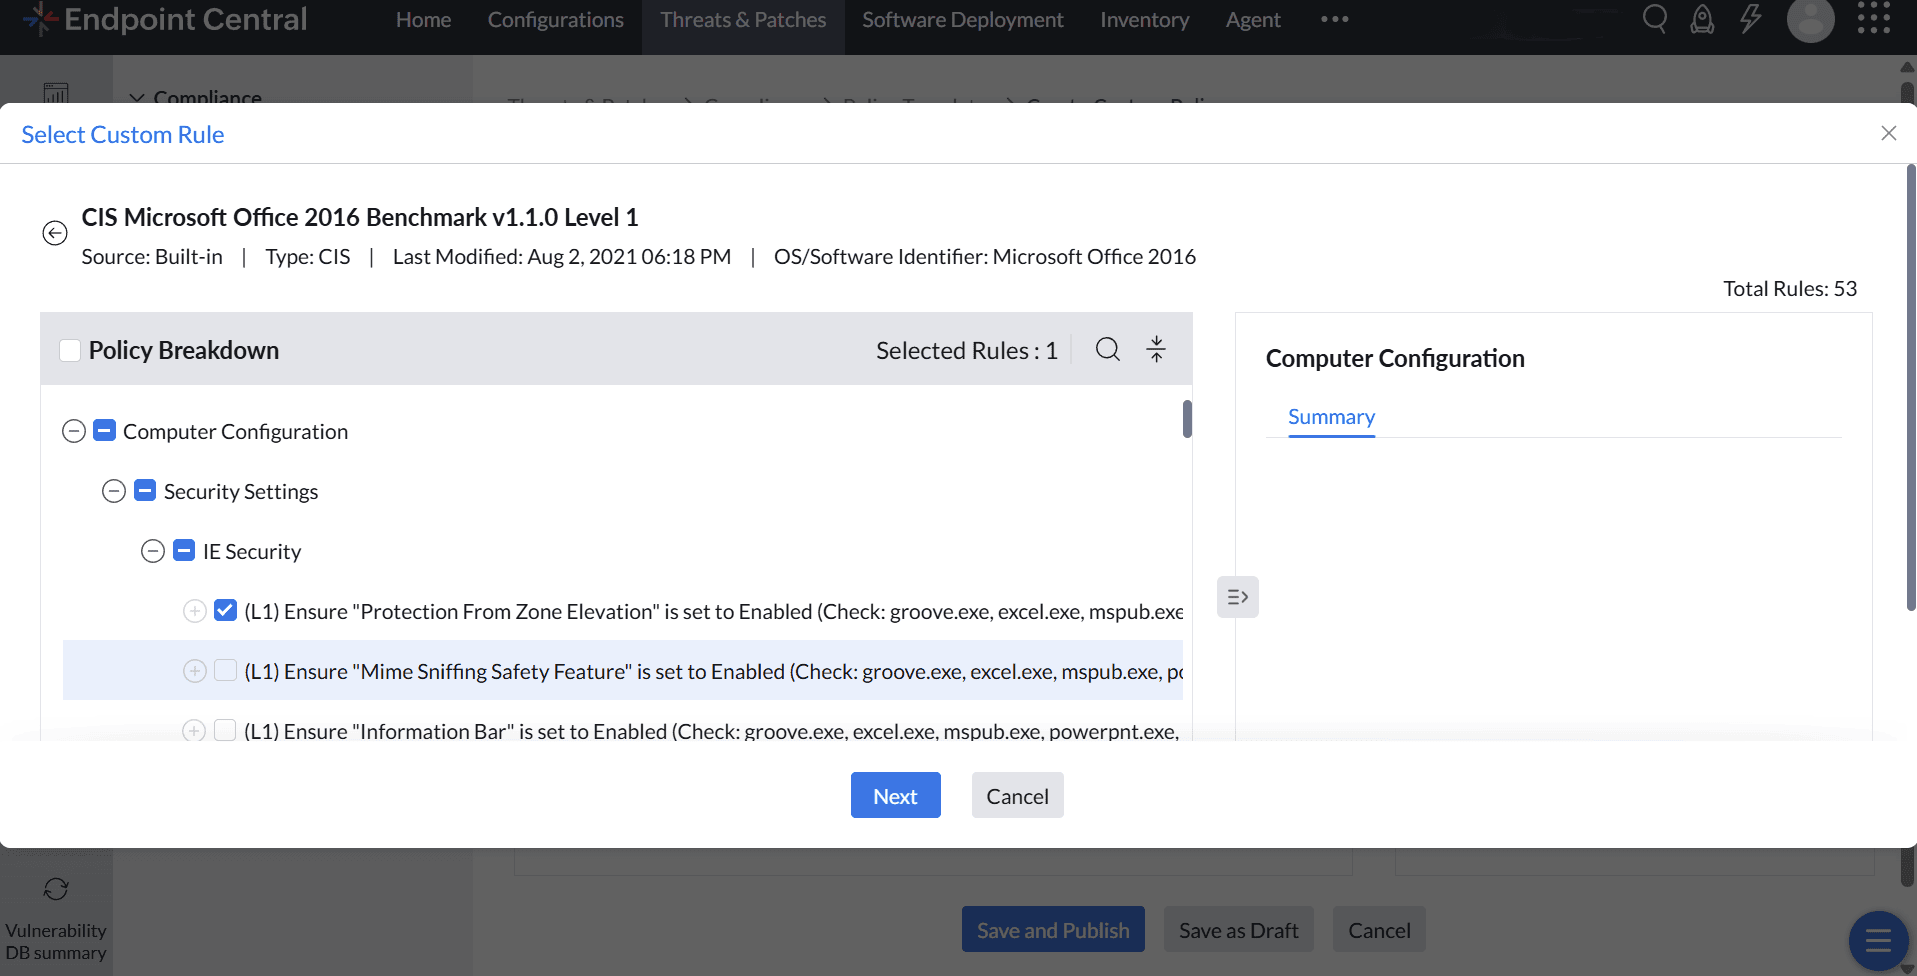The width and height of the screenshot is (1917, 976).
Task: Select the Security Settings tree label
Action: 241,491
